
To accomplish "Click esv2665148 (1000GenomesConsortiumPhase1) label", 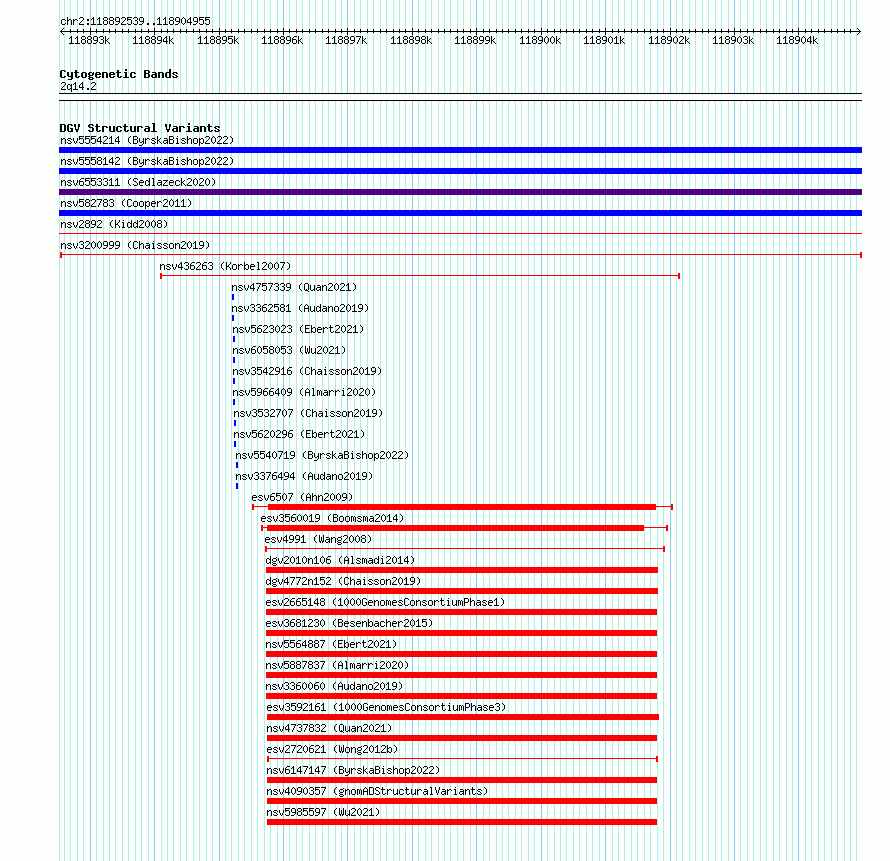I will coord(385,602).
